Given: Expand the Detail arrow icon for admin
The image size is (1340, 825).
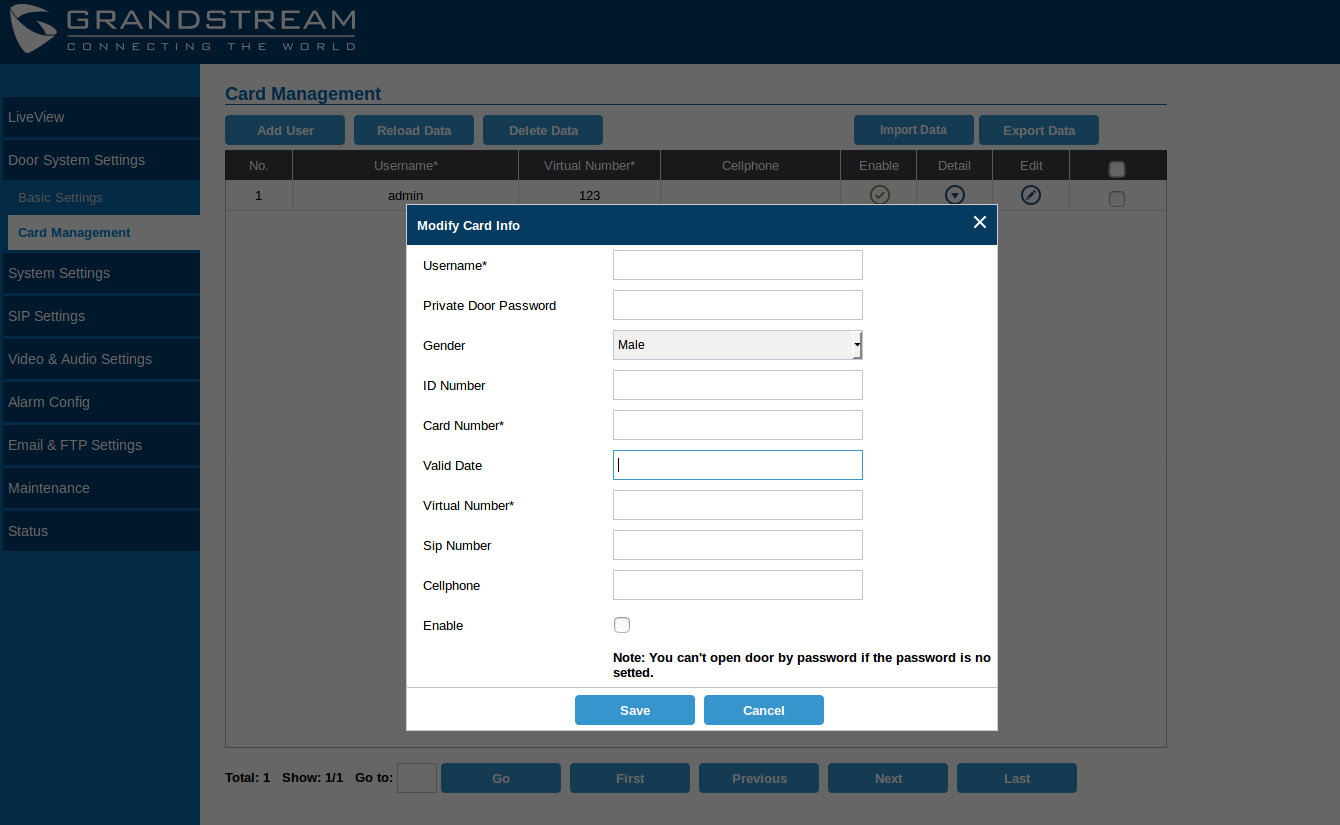Looking at the screenshot, I should point(955,195).
